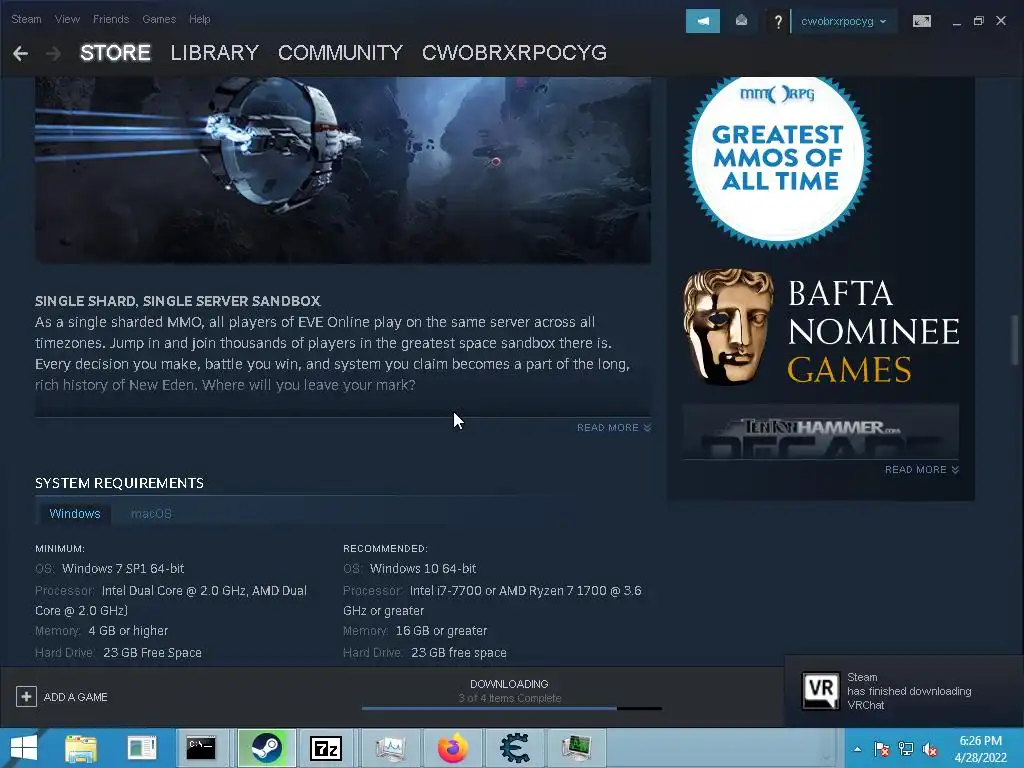Click the download progress bar
1024x768 pixels.
tap(512, 708)
